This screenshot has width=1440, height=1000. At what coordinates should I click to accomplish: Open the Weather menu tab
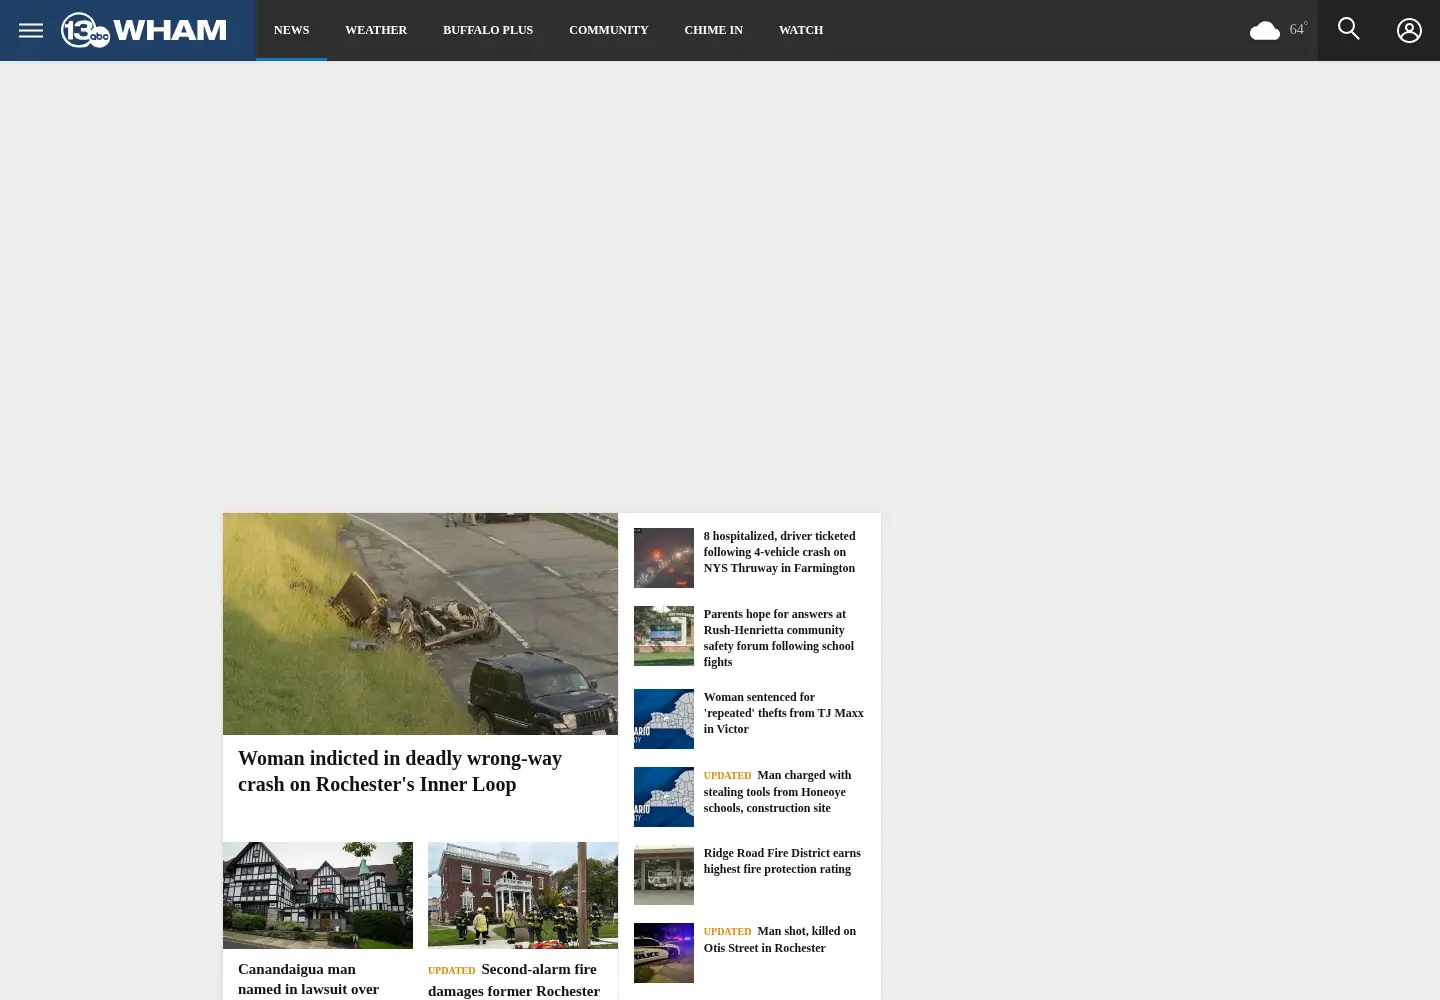(376, 30)
